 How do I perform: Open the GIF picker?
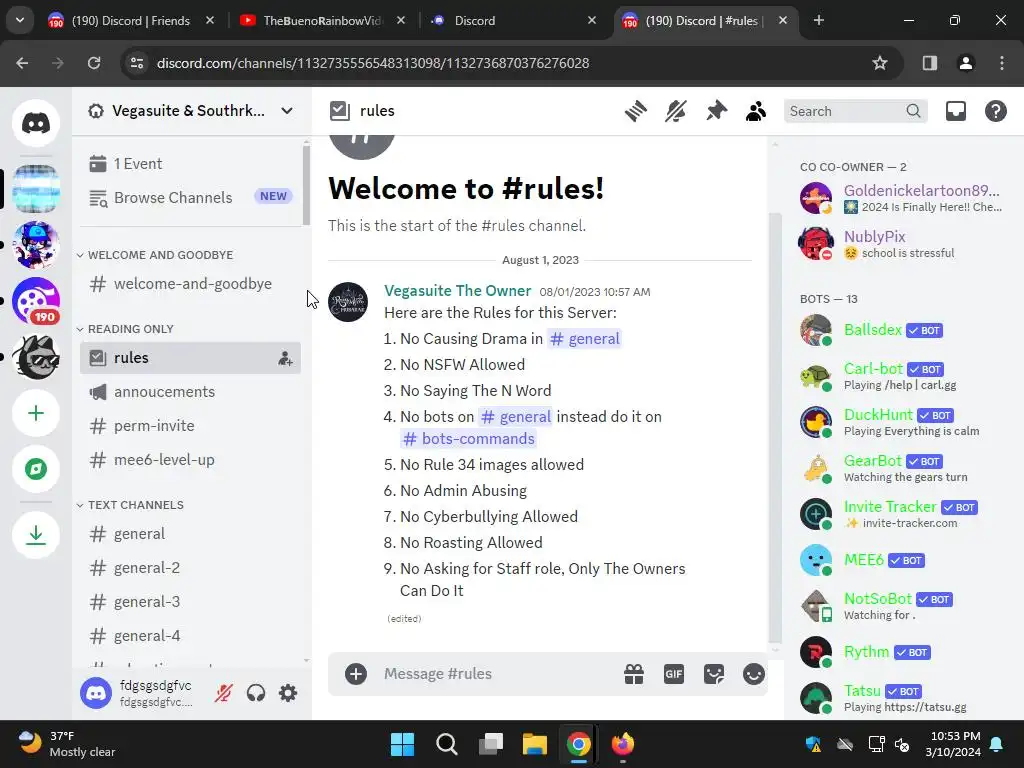(674, 674)
